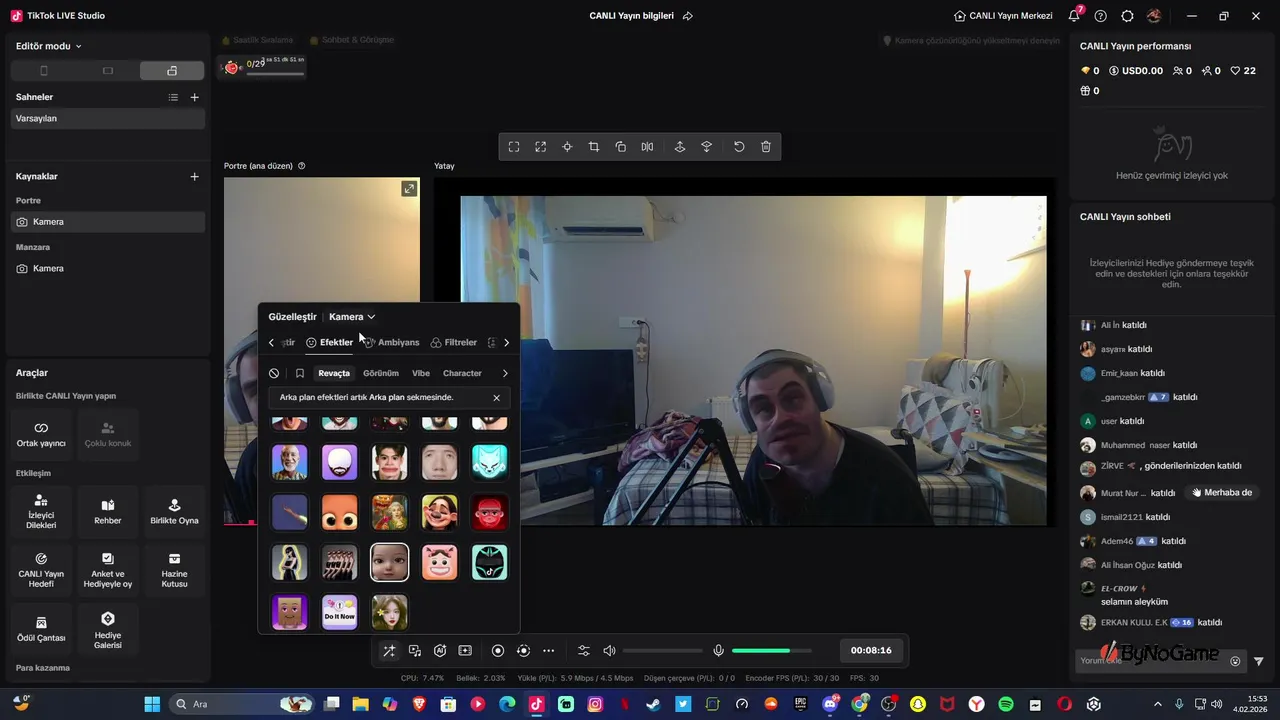The image size is (1280, 720).
Task: Move layer down icon in toolbar
Action: (x=706, y=147)
